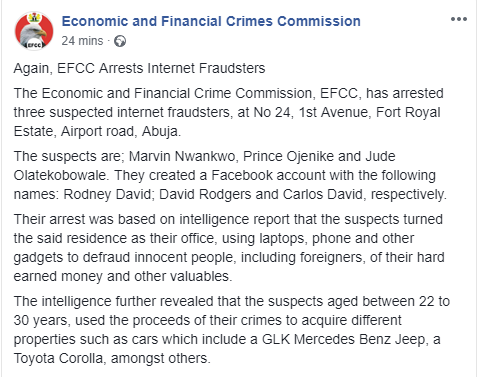The image size is (477, 377).
Task: Click the Carlos David alias text
Action: coord(325,194)
